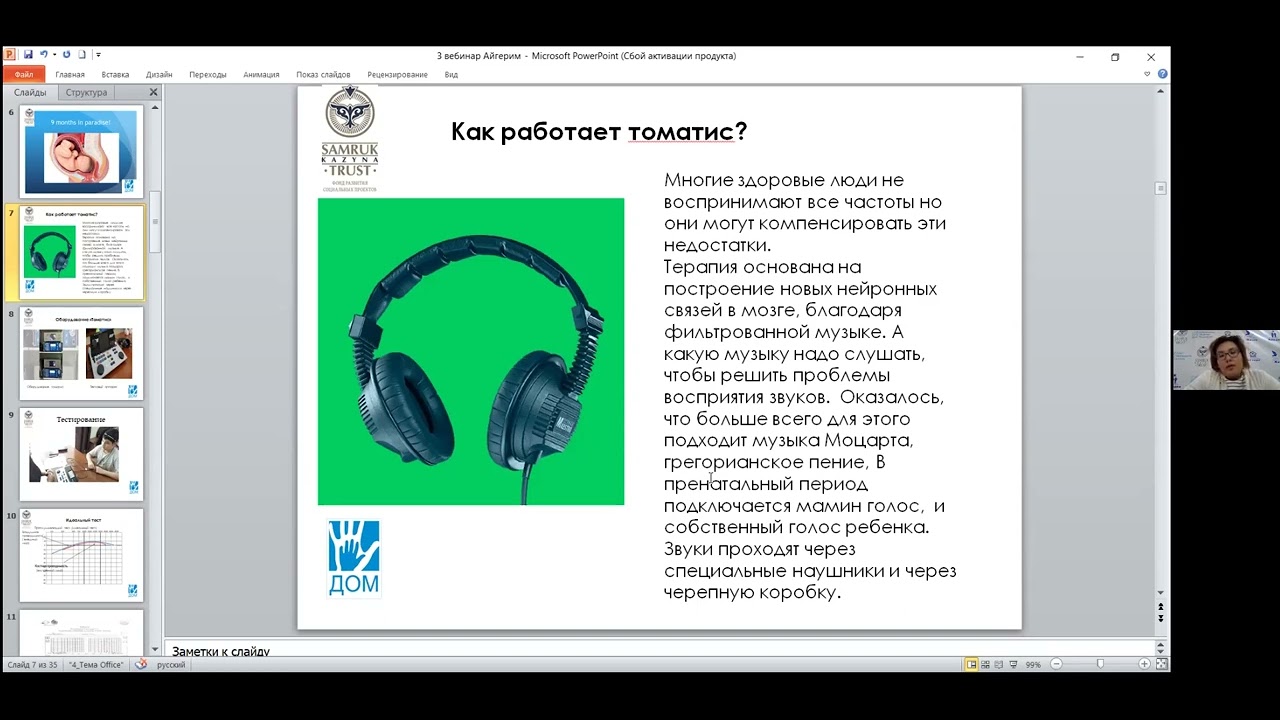Expand the ribbon with the chevron
1280x720 pixels.
coord(1147,74)
